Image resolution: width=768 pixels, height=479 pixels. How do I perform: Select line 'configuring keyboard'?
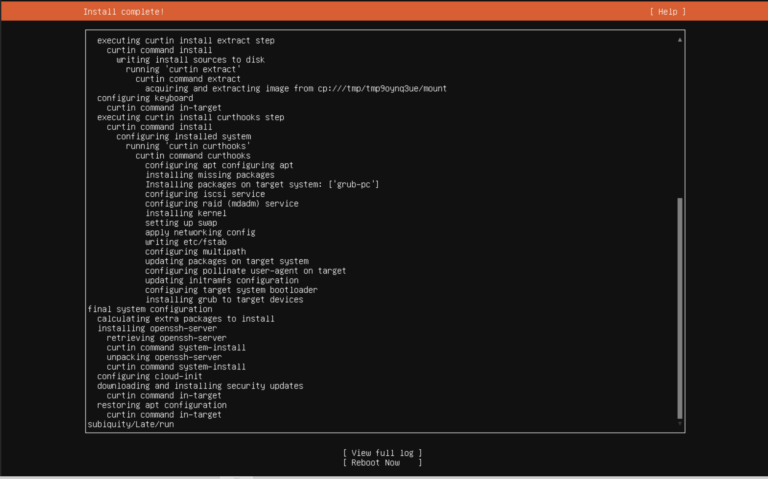click(x=145, y=98)
